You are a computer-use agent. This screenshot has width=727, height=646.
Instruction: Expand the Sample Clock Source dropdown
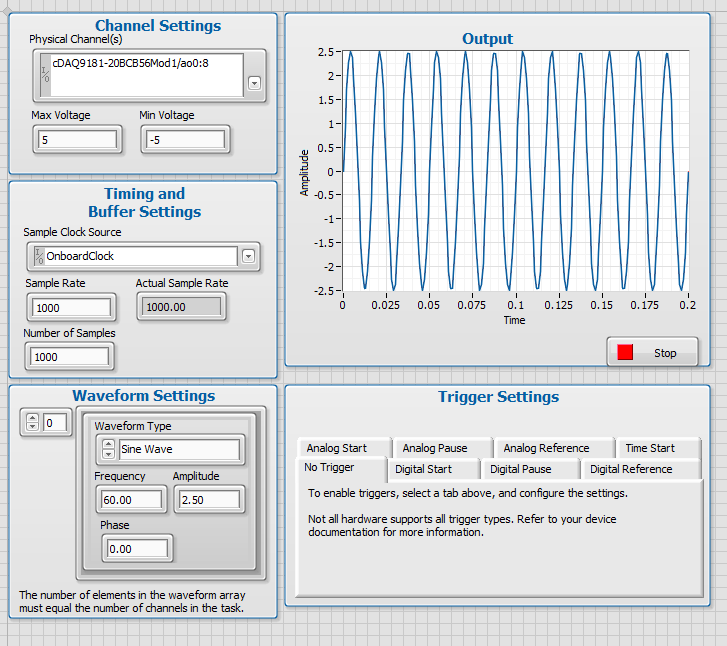pyautogui.click(x=249, y=256)
